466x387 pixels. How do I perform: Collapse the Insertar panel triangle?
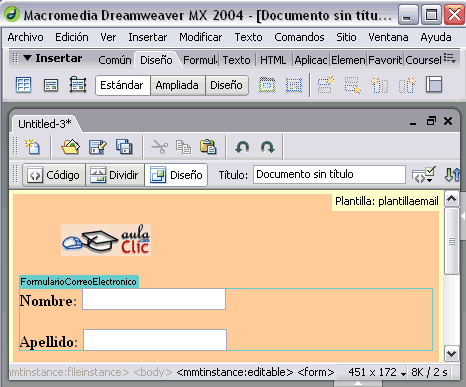27,58
